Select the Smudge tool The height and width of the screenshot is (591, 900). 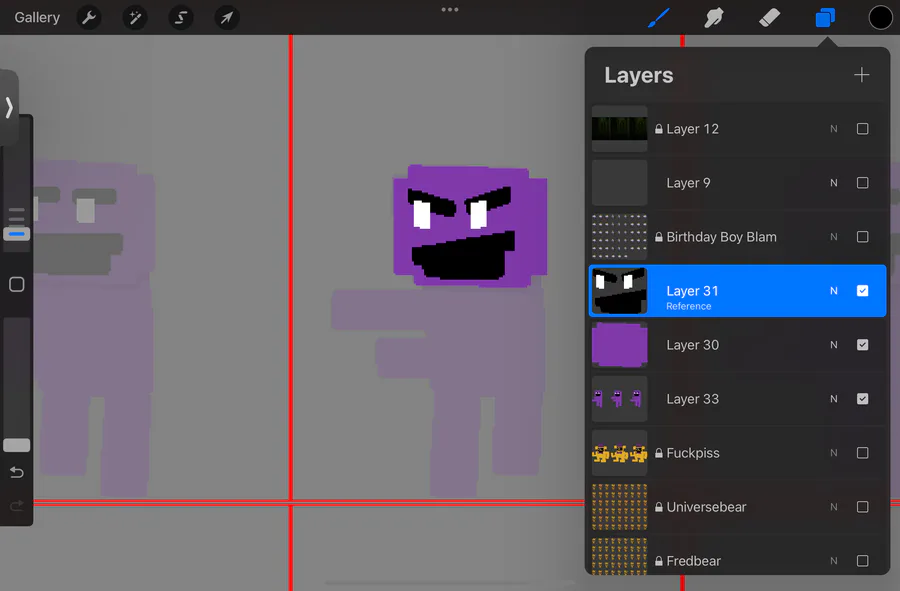click(713, 18)
